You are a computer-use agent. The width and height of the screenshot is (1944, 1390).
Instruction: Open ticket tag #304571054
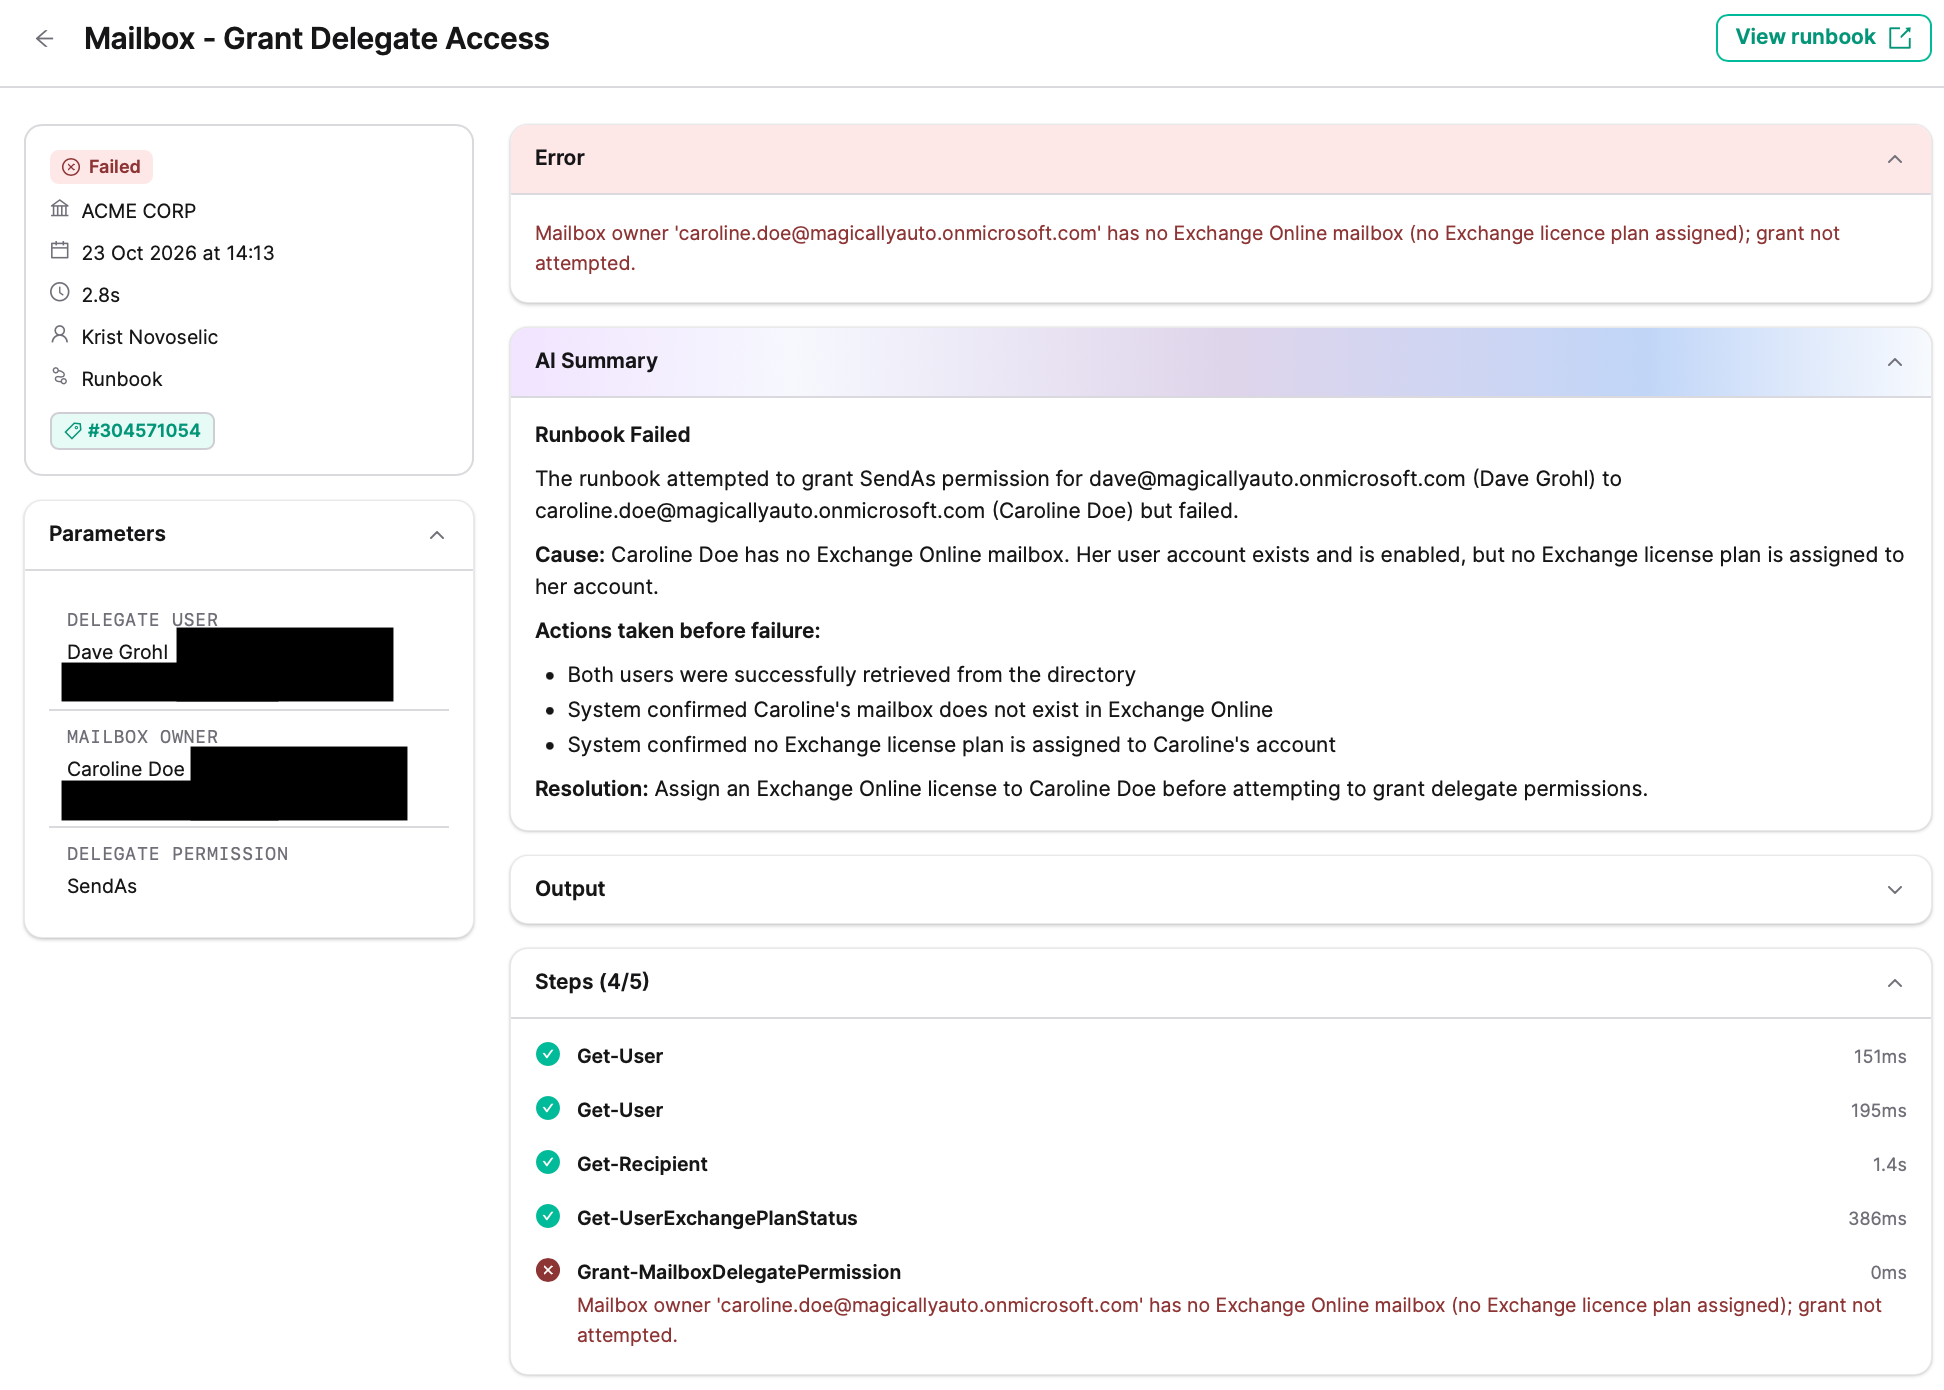tap(132, 431)
